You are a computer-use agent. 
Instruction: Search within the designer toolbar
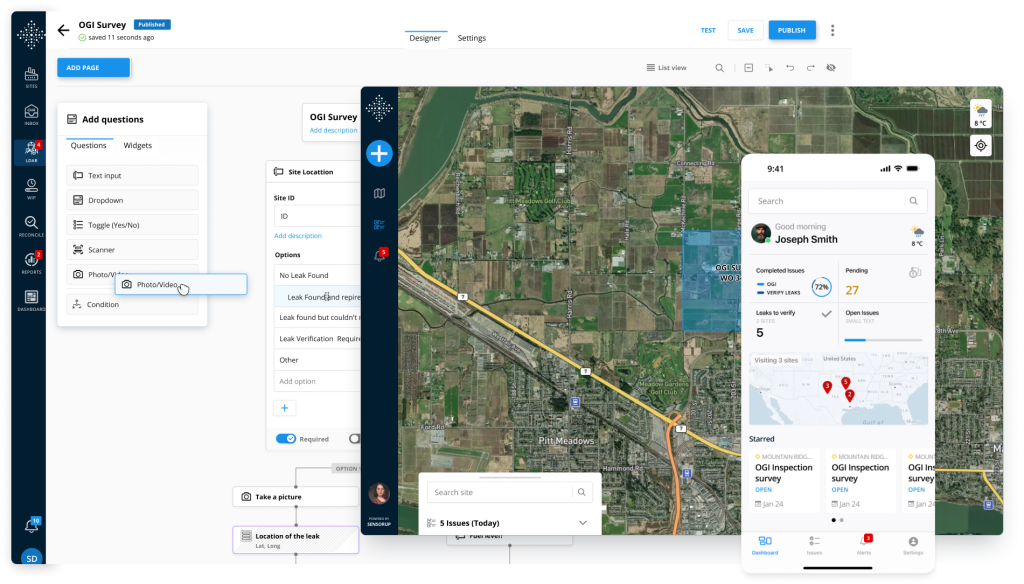[719, 68]
